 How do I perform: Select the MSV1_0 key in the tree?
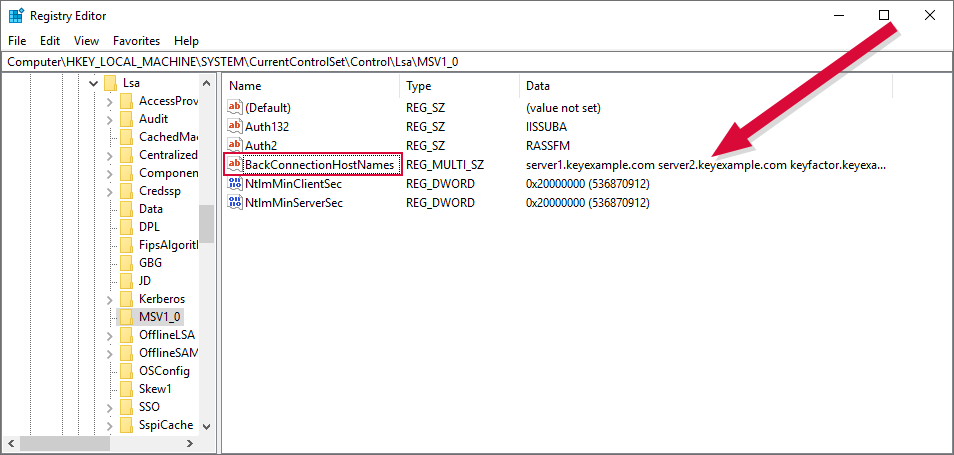(160, 317)
